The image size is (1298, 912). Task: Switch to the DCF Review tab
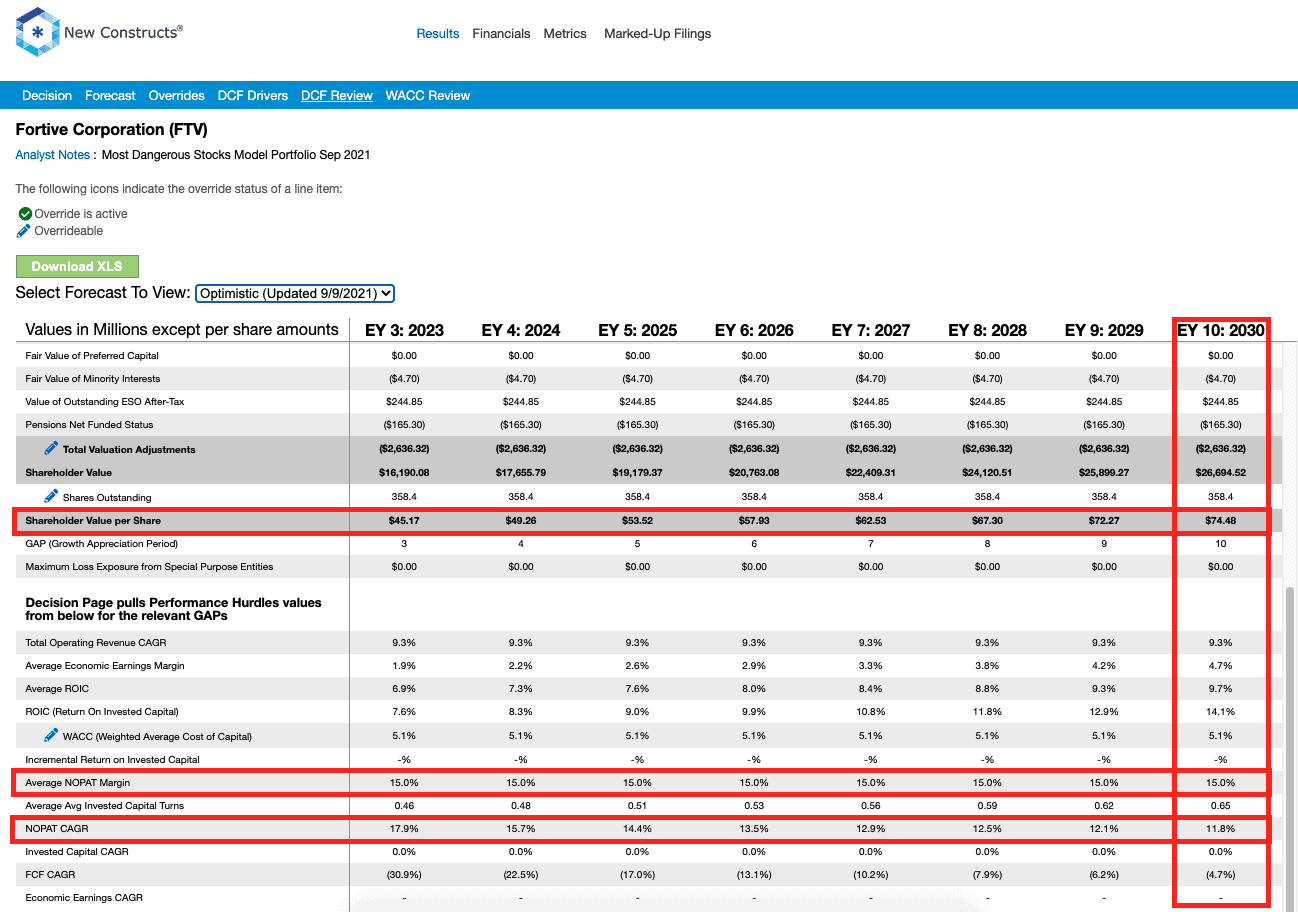[337, 96]
